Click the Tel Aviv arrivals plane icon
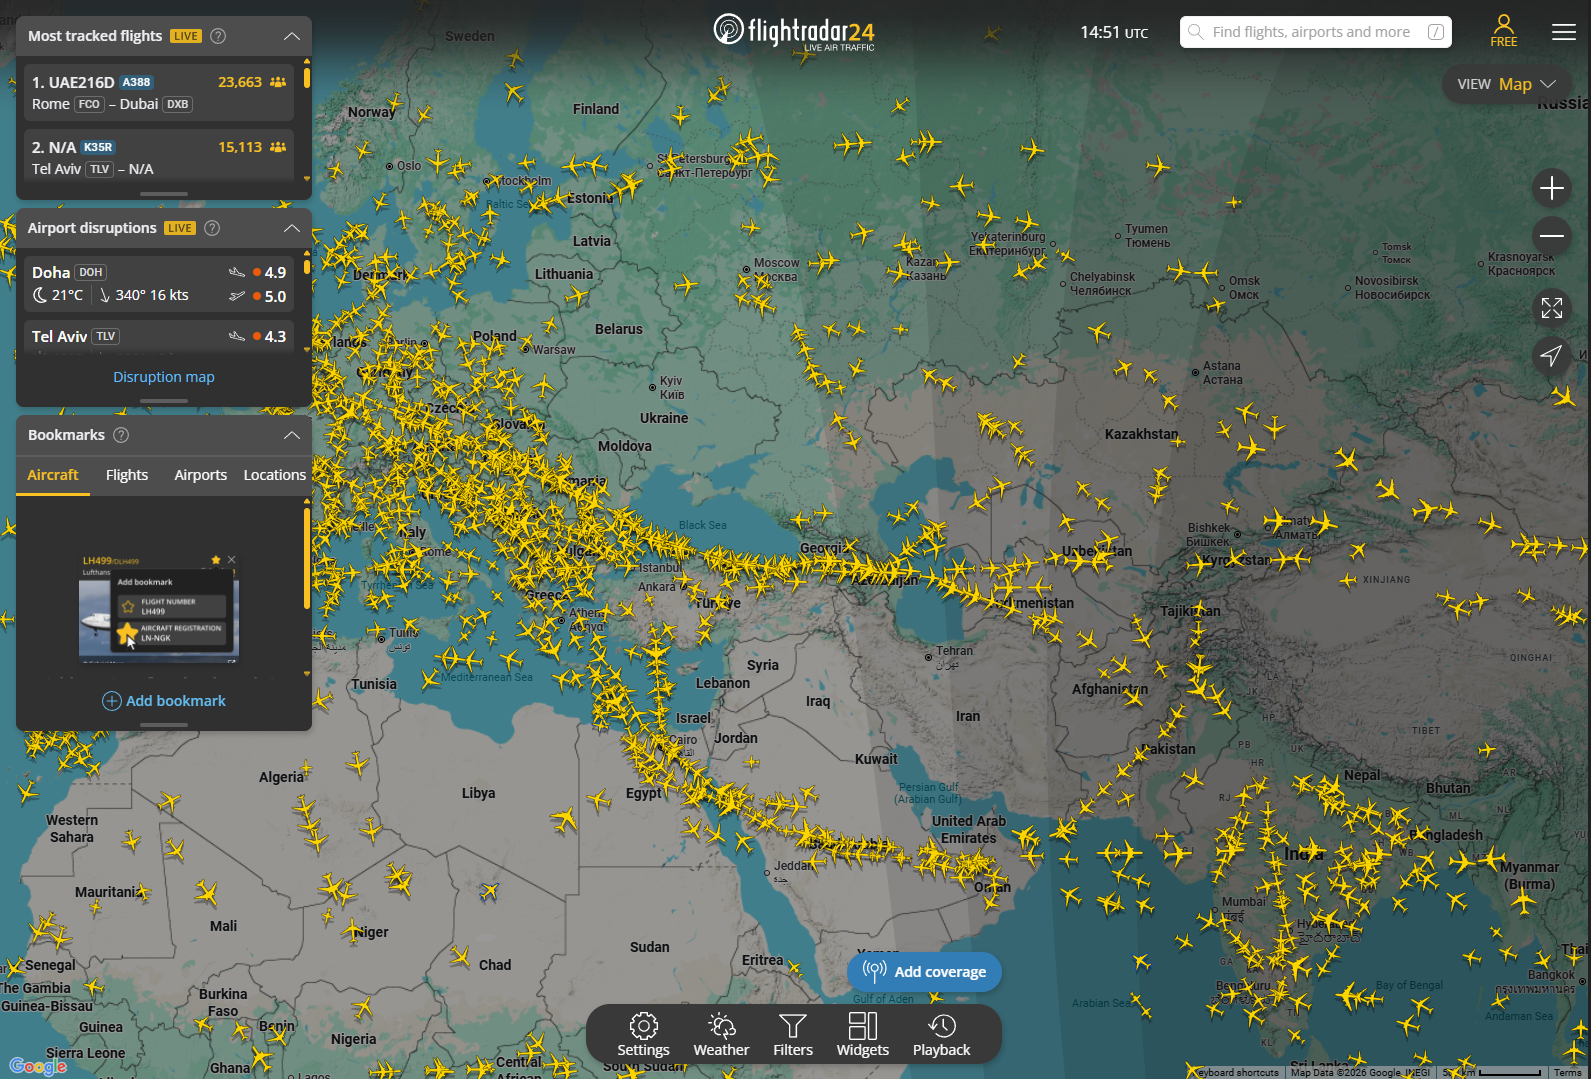1591x1079 pixels. pos(237,336)
